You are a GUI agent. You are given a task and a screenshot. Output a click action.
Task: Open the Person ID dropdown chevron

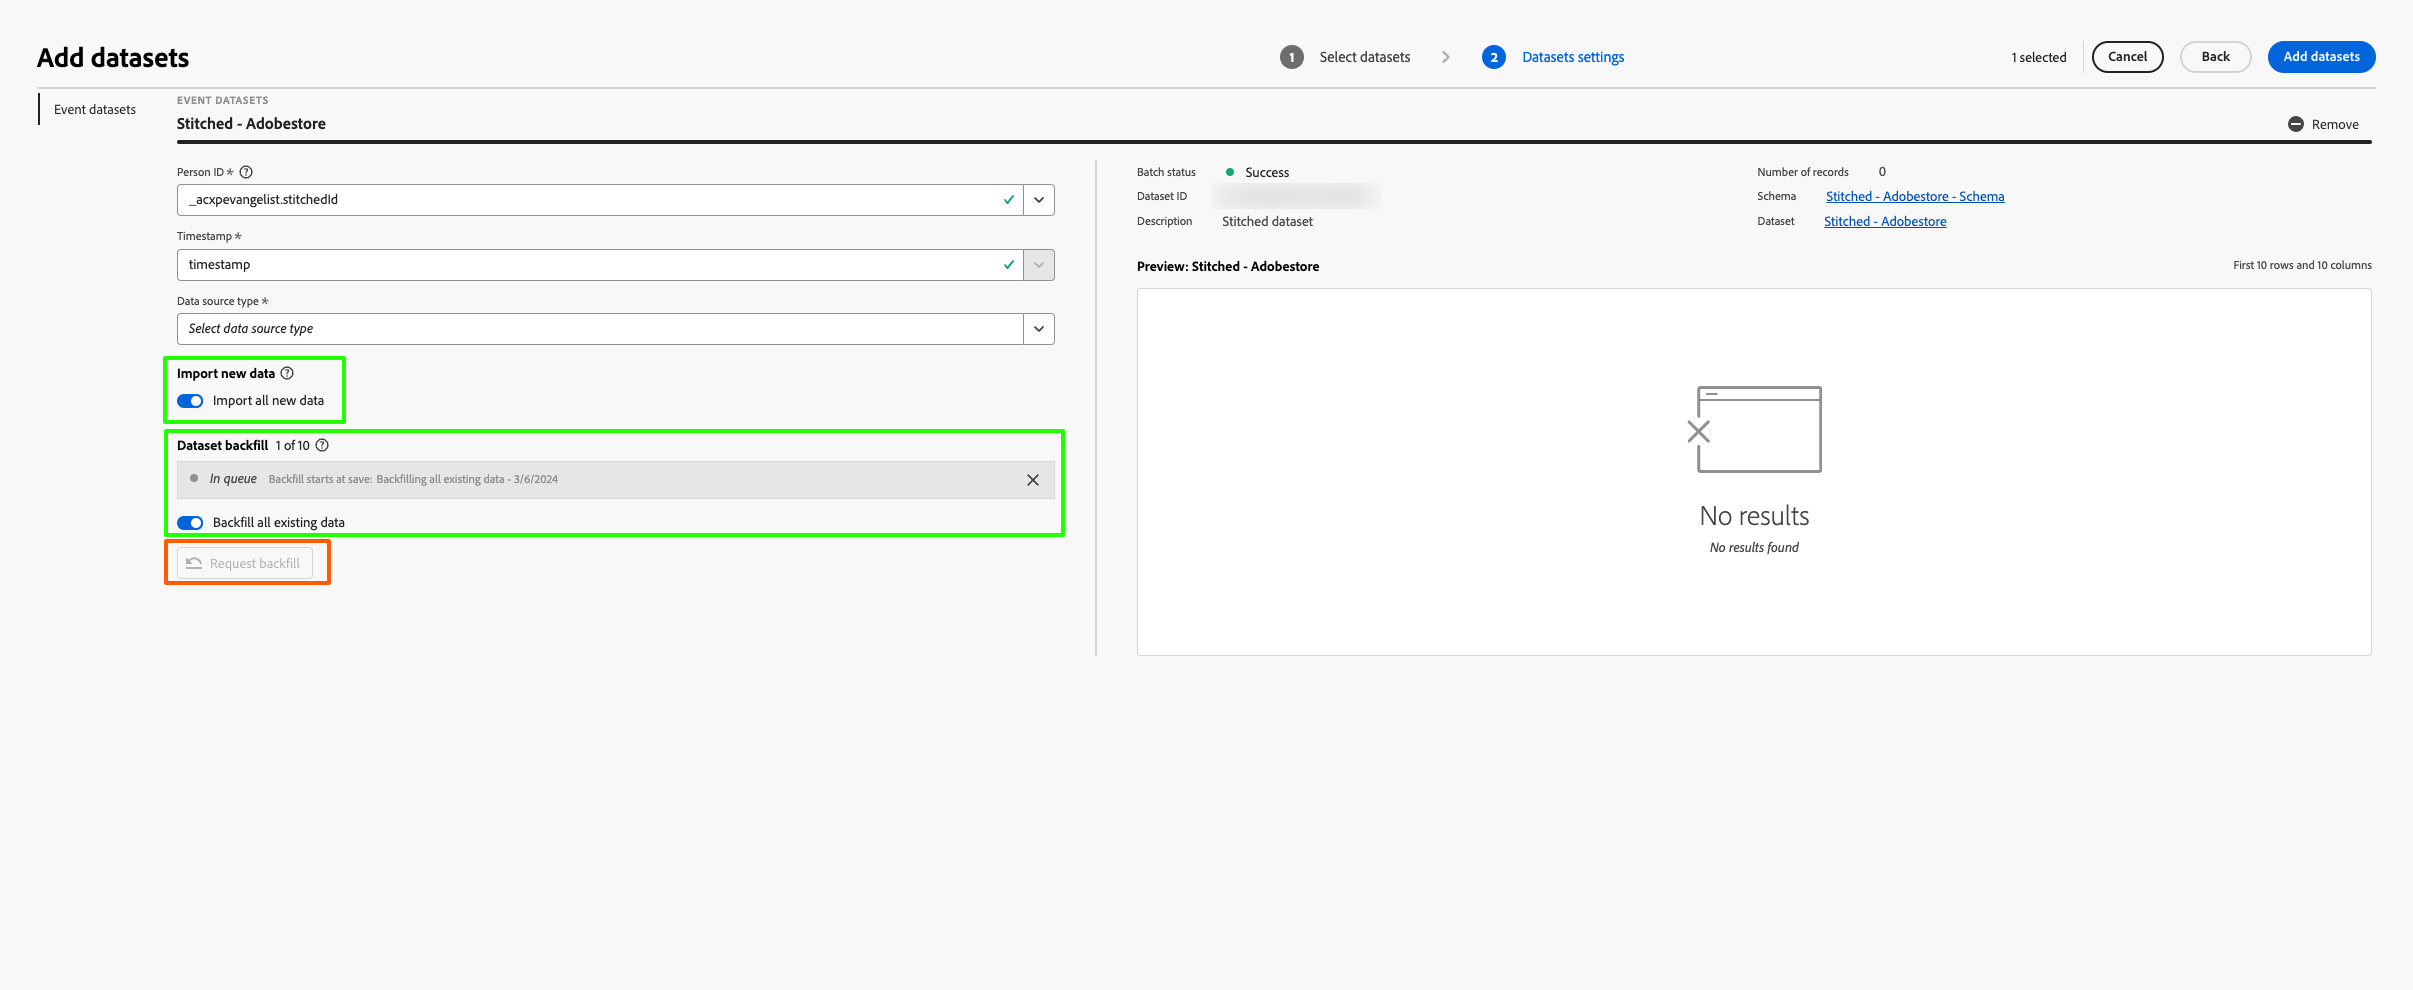tap(1039, 199)
